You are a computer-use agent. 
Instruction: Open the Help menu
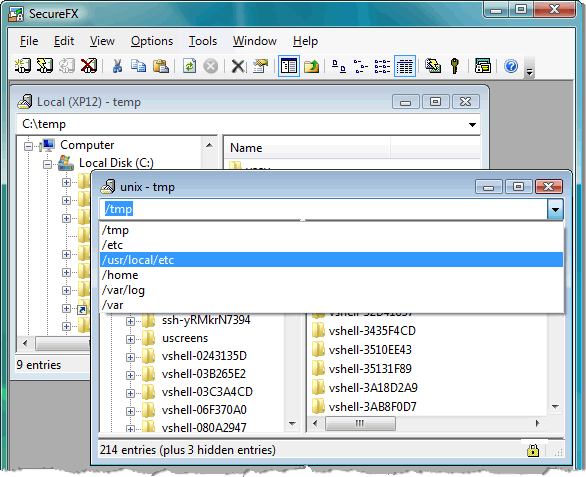(x=305, y=41)
